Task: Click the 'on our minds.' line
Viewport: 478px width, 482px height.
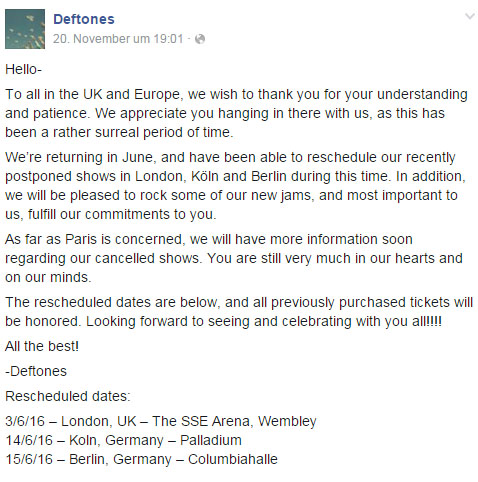Action: coord(48,277)
